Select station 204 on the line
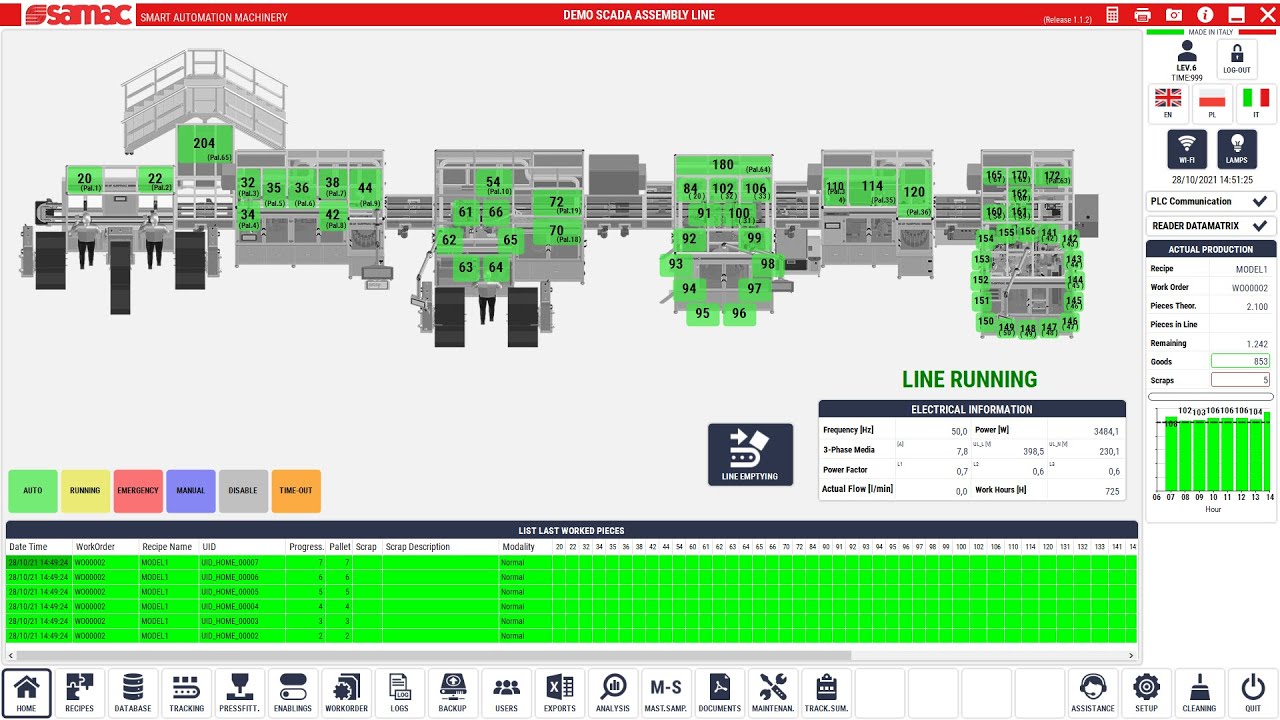1280x720 pixels. pos(205,146)
